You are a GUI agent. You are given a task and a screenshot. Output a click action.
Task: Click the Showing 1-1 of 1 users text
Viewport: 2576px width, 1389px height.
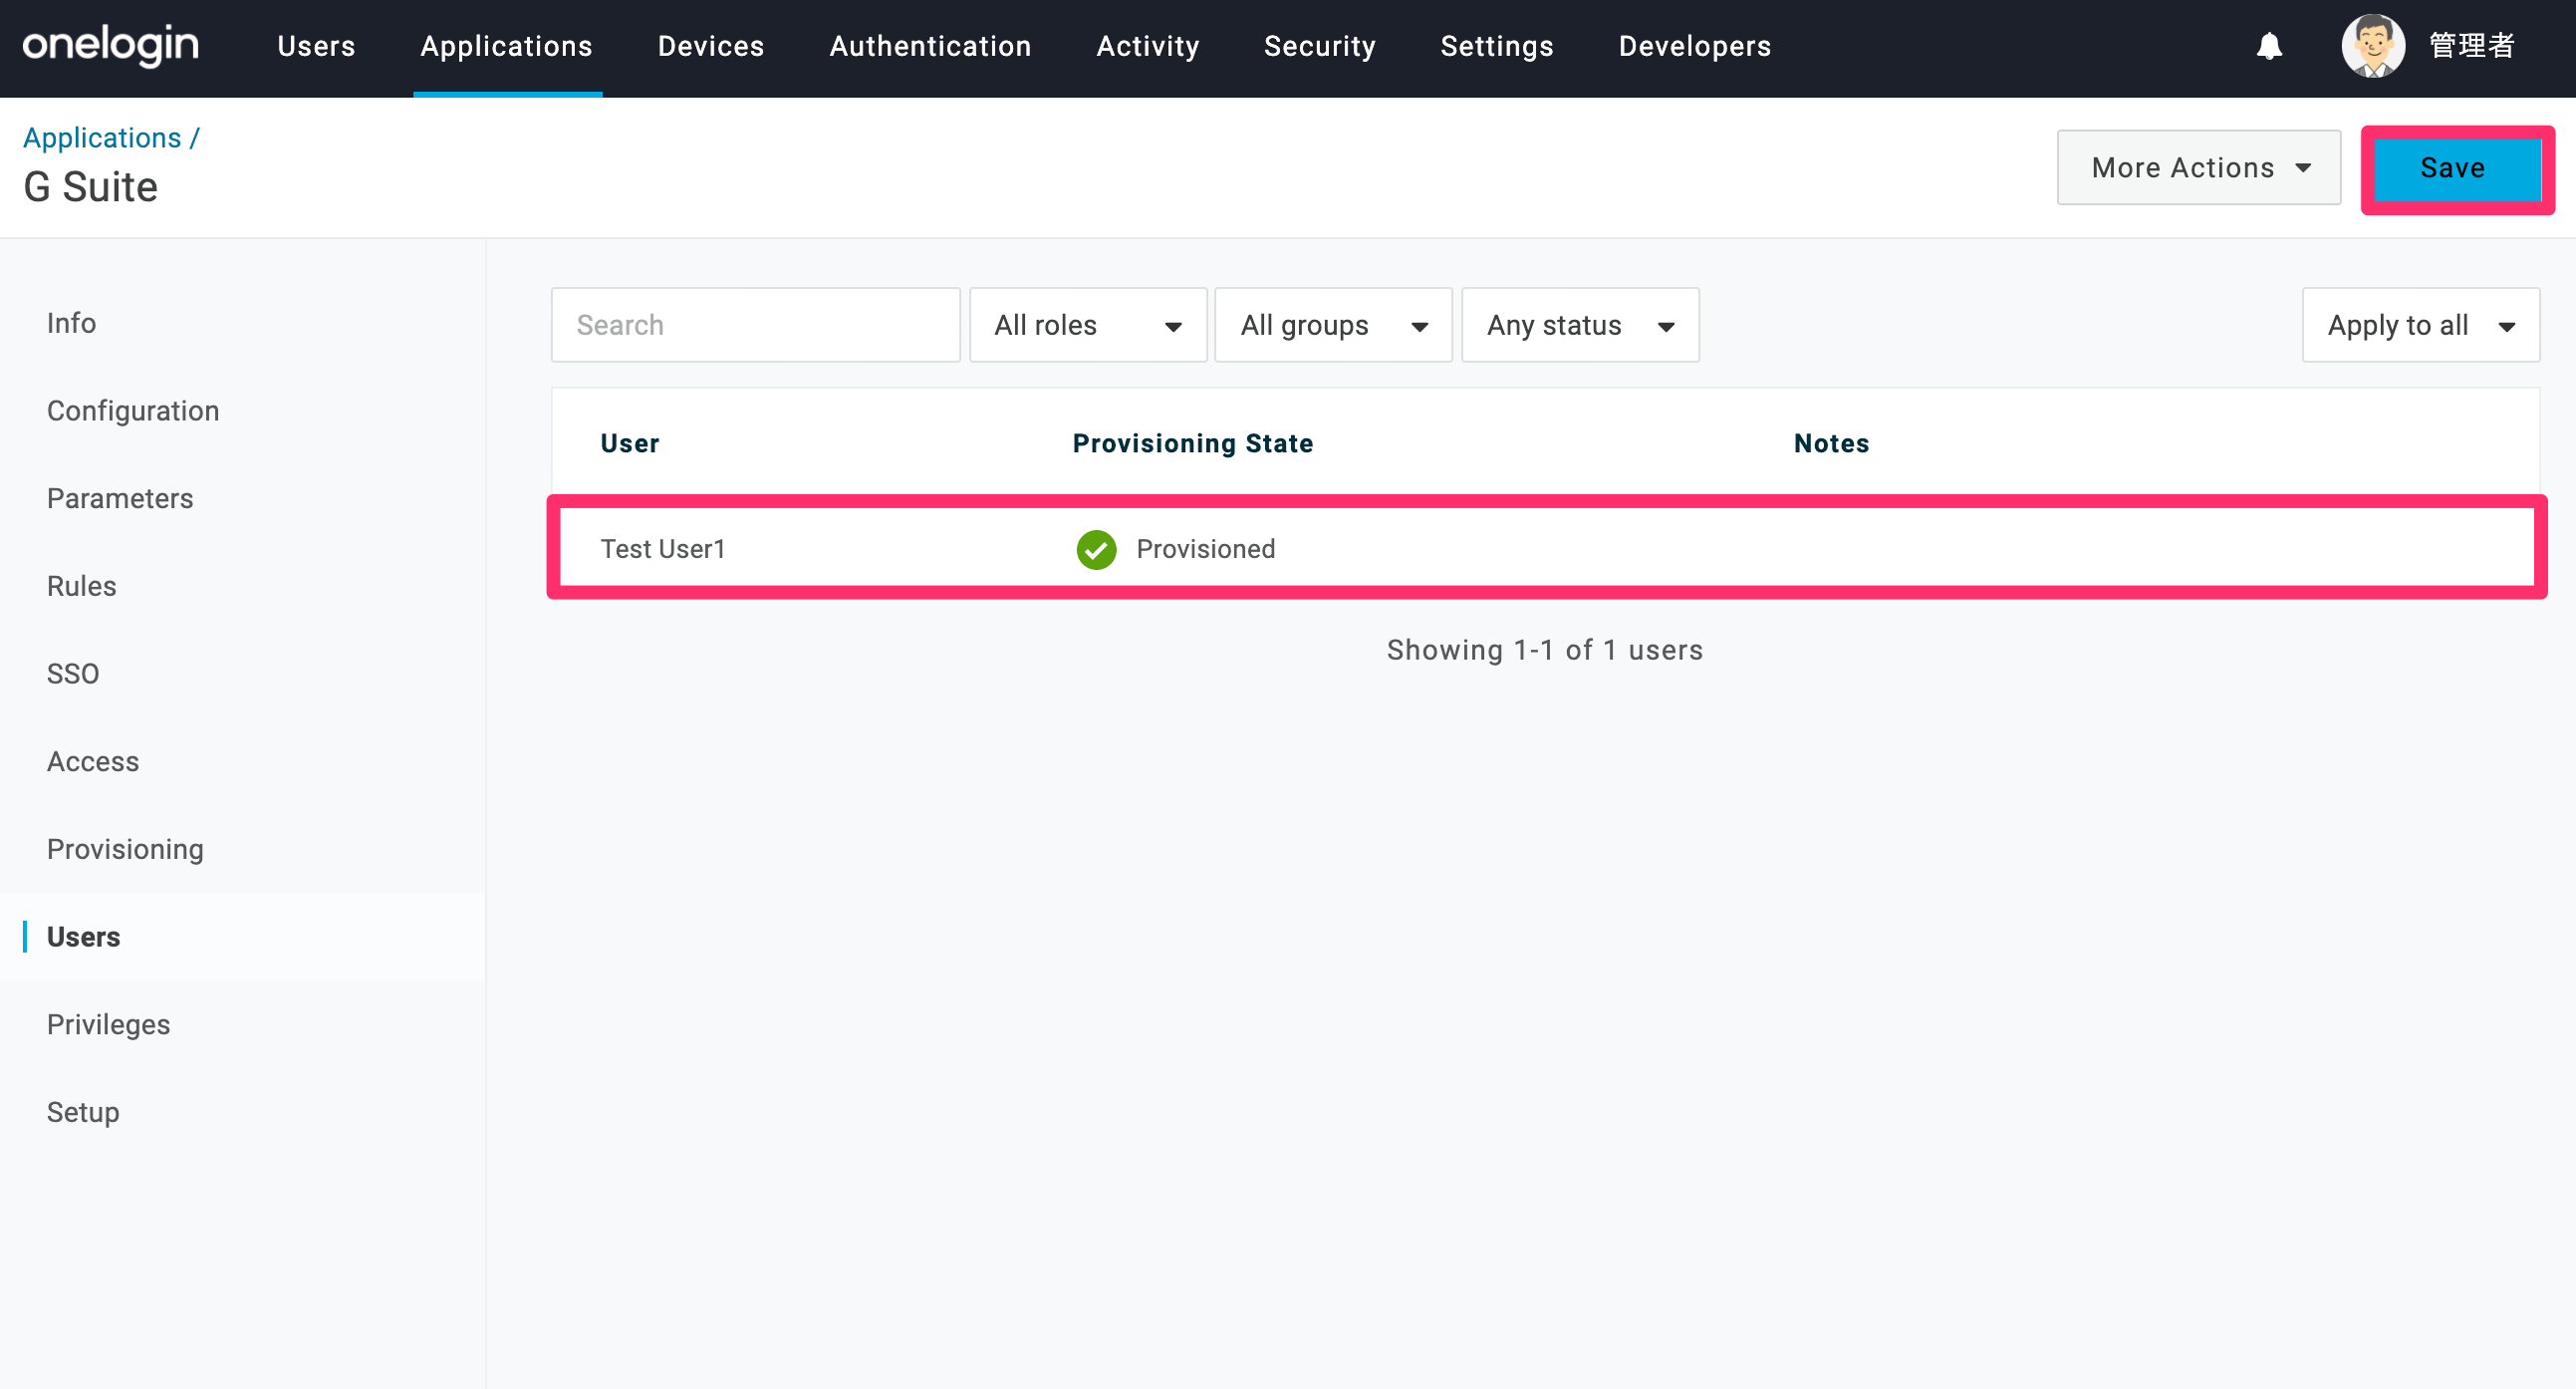(x=1545, y=650)
